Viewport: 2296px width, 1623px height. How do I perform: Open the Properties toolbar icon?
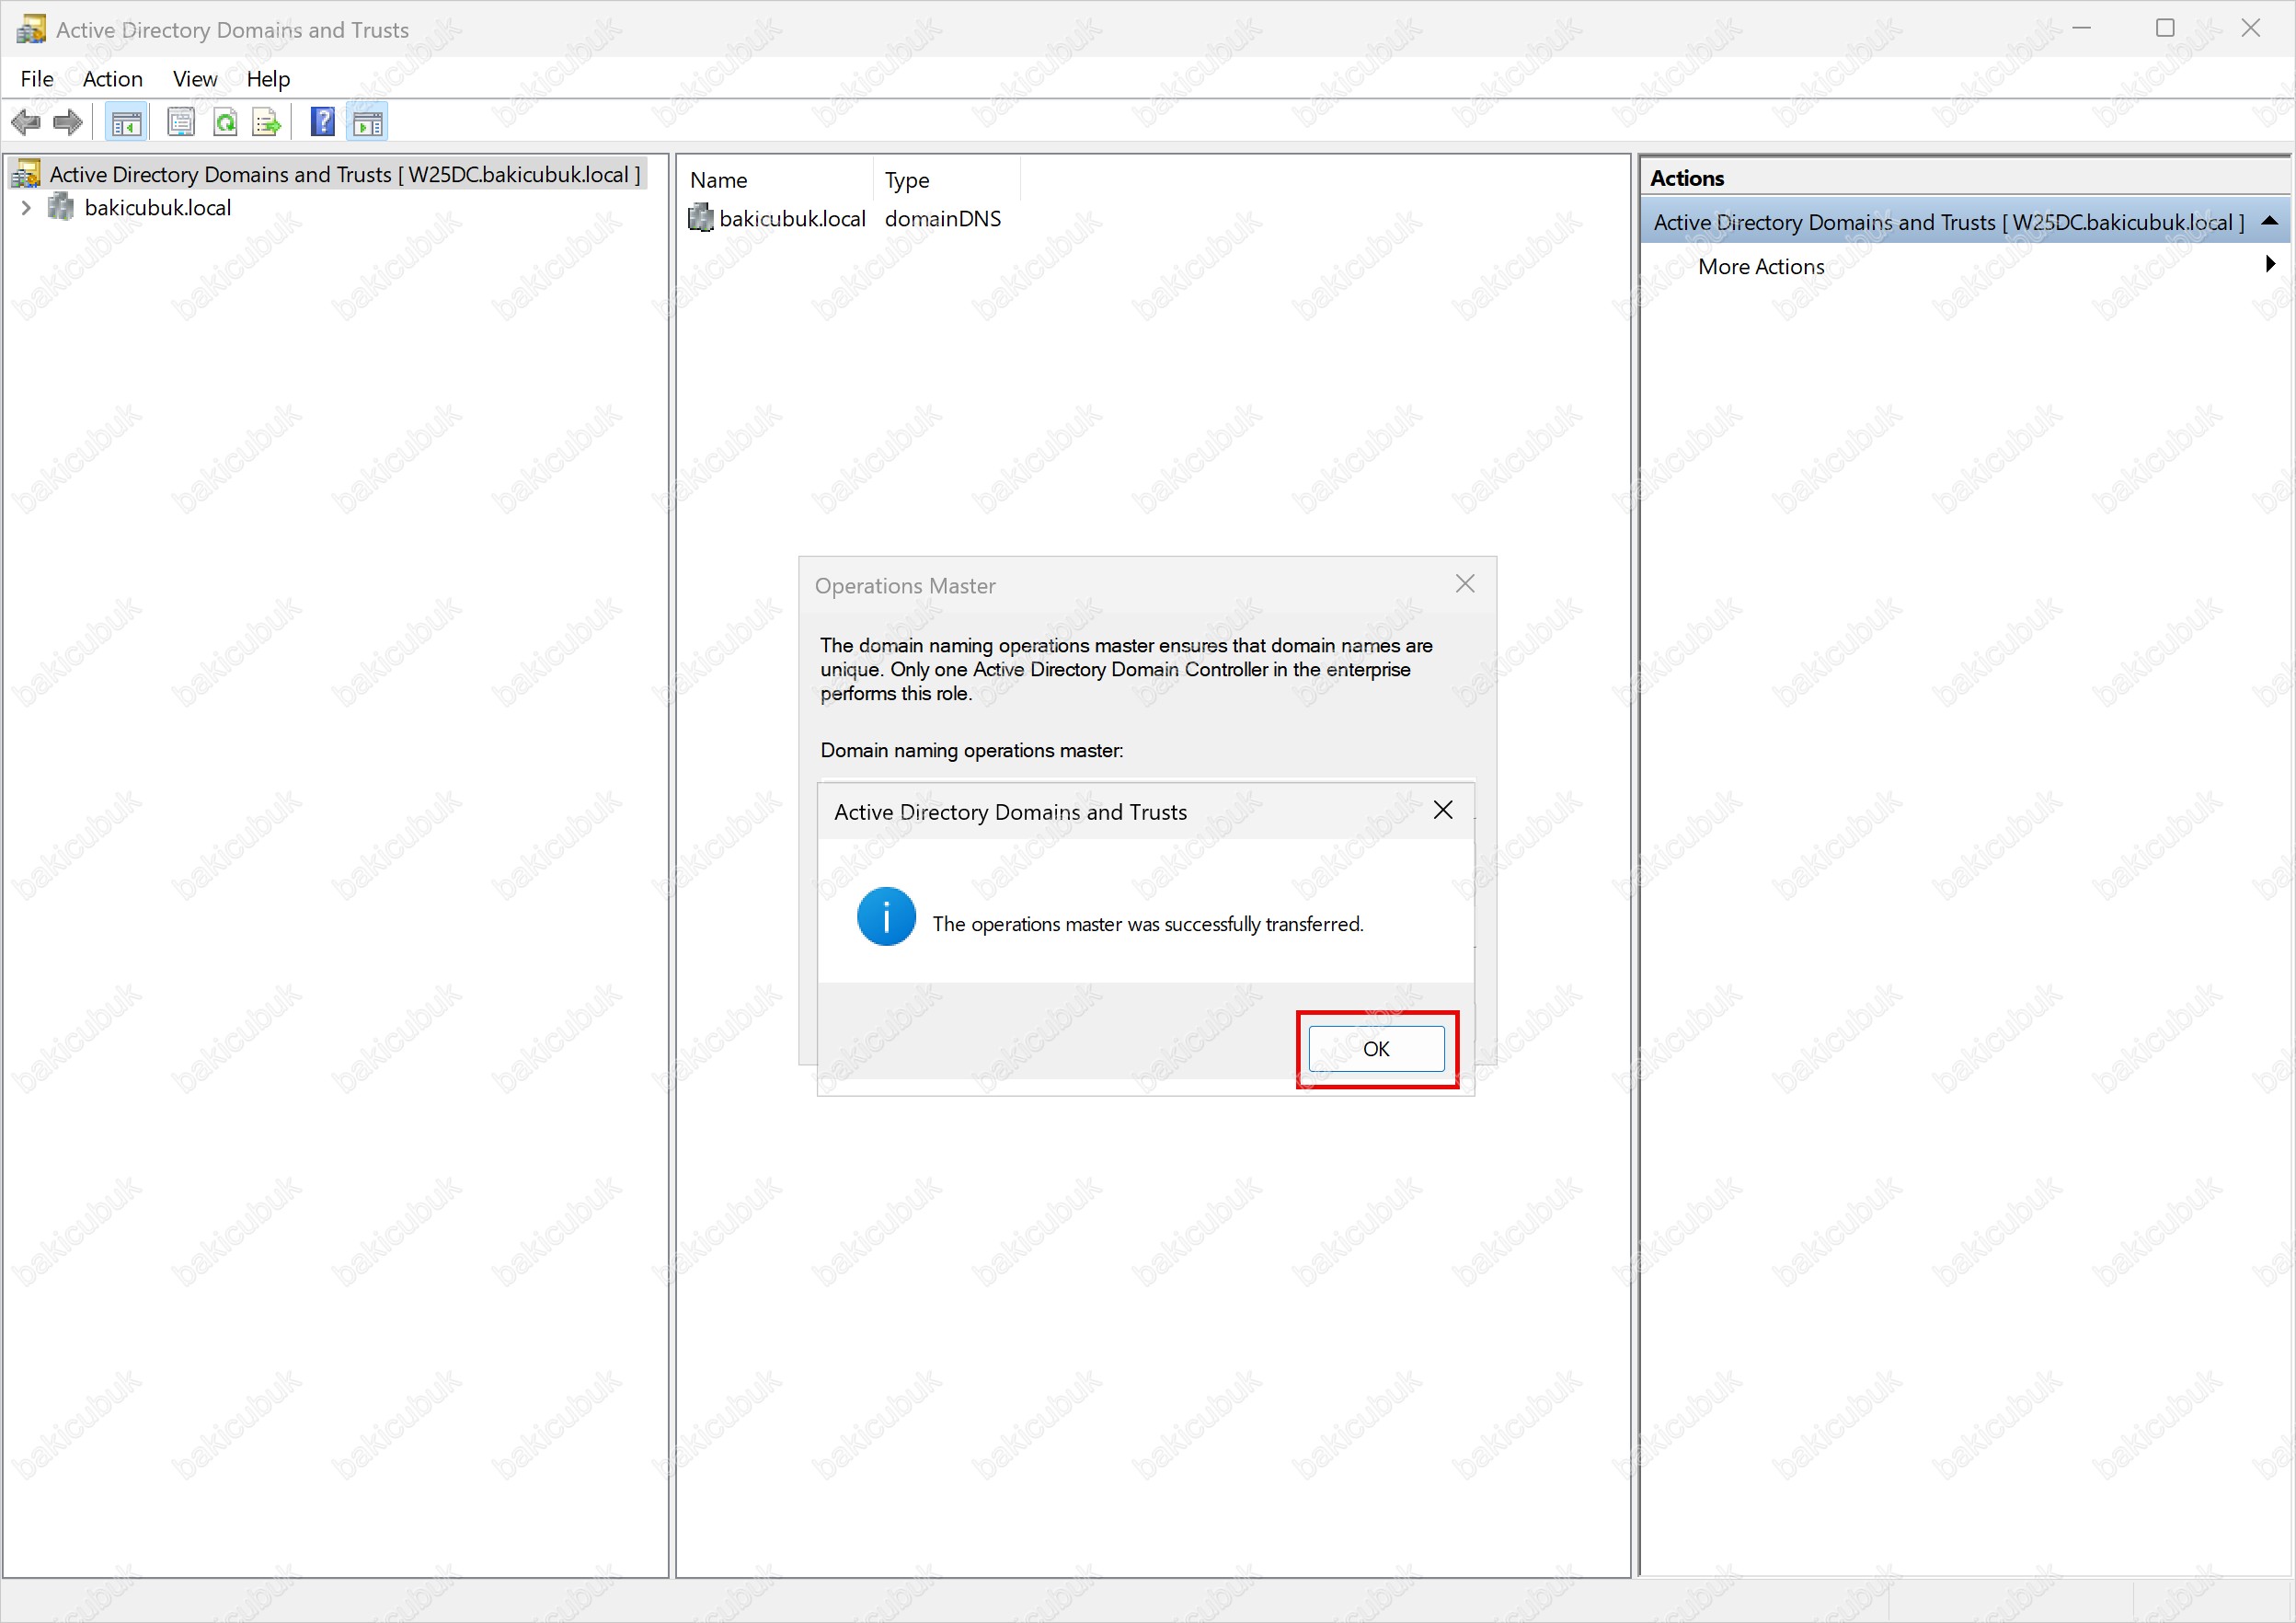[181, 123]
